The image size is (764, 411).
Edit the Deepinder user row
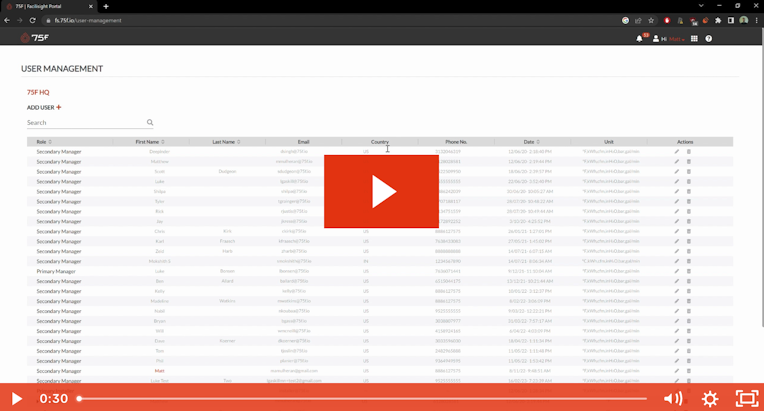677,151
